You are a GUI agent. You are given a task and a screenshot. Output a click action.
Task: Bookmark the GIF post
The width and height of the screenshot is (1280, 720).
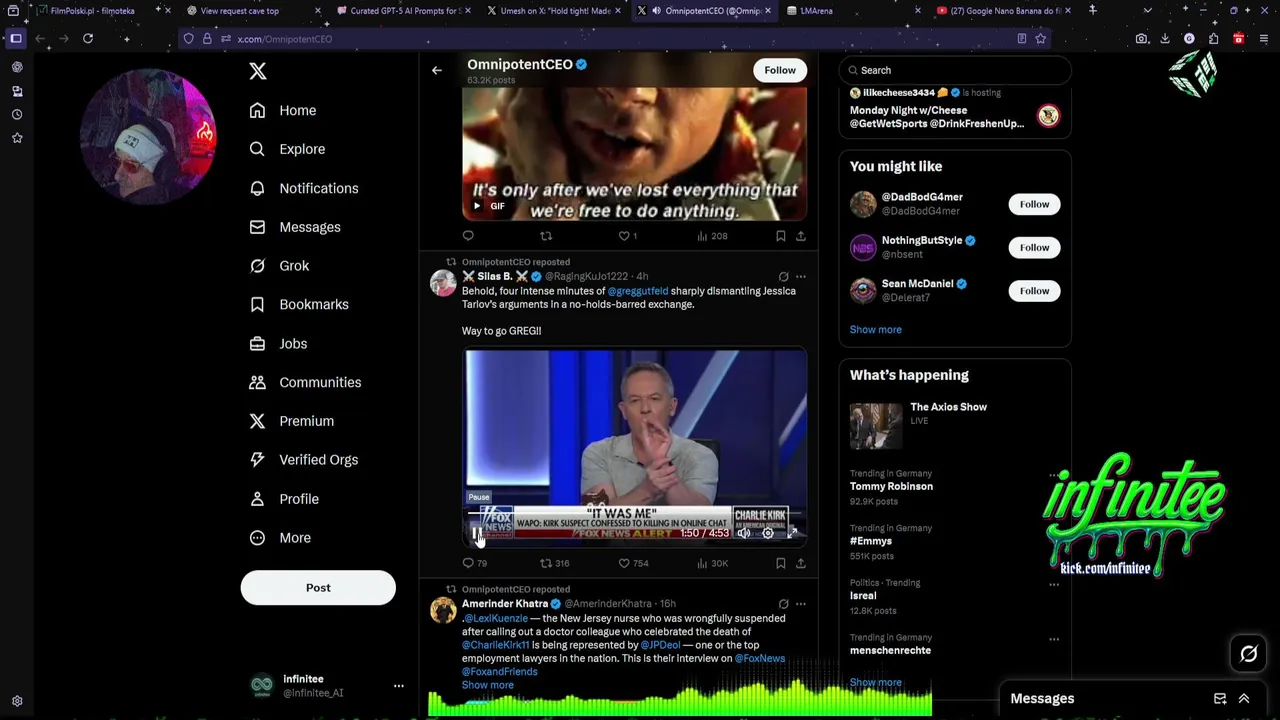780,236
